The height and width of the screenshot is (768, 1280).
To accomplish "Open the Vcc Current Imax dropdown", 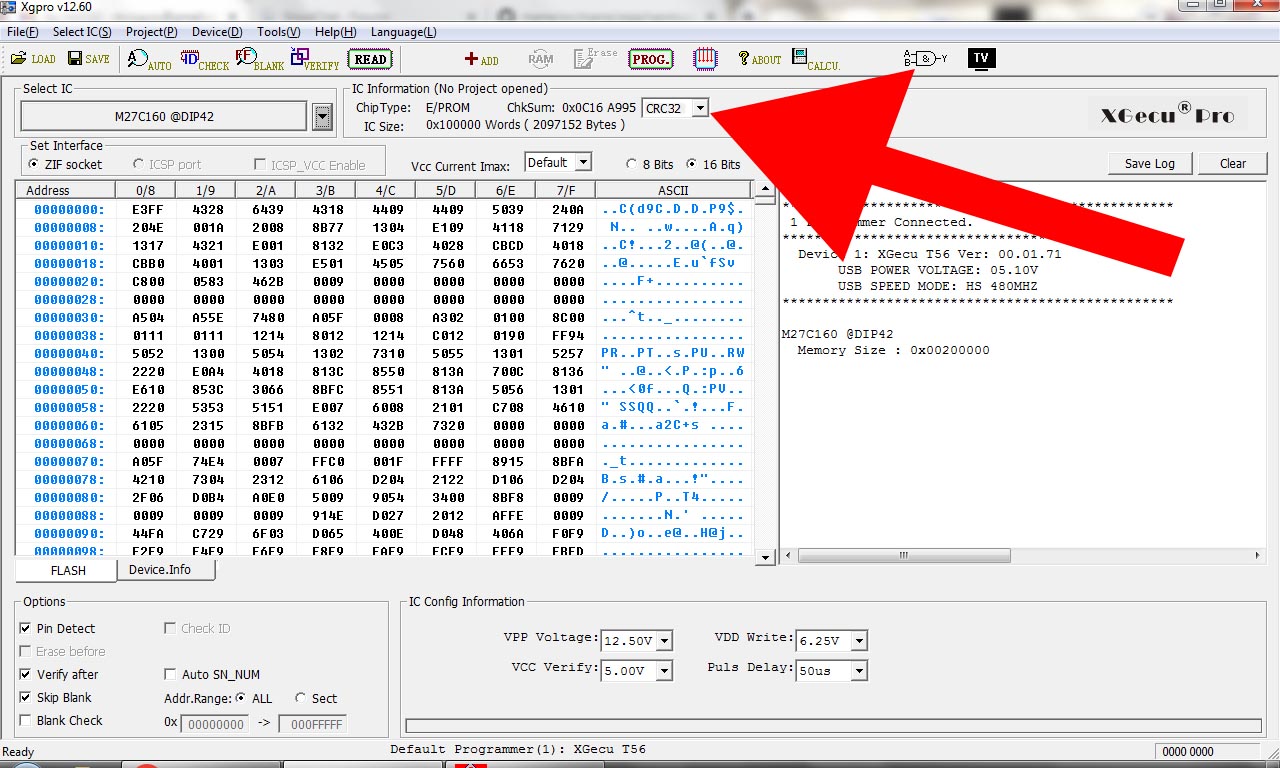I will 583,163.
